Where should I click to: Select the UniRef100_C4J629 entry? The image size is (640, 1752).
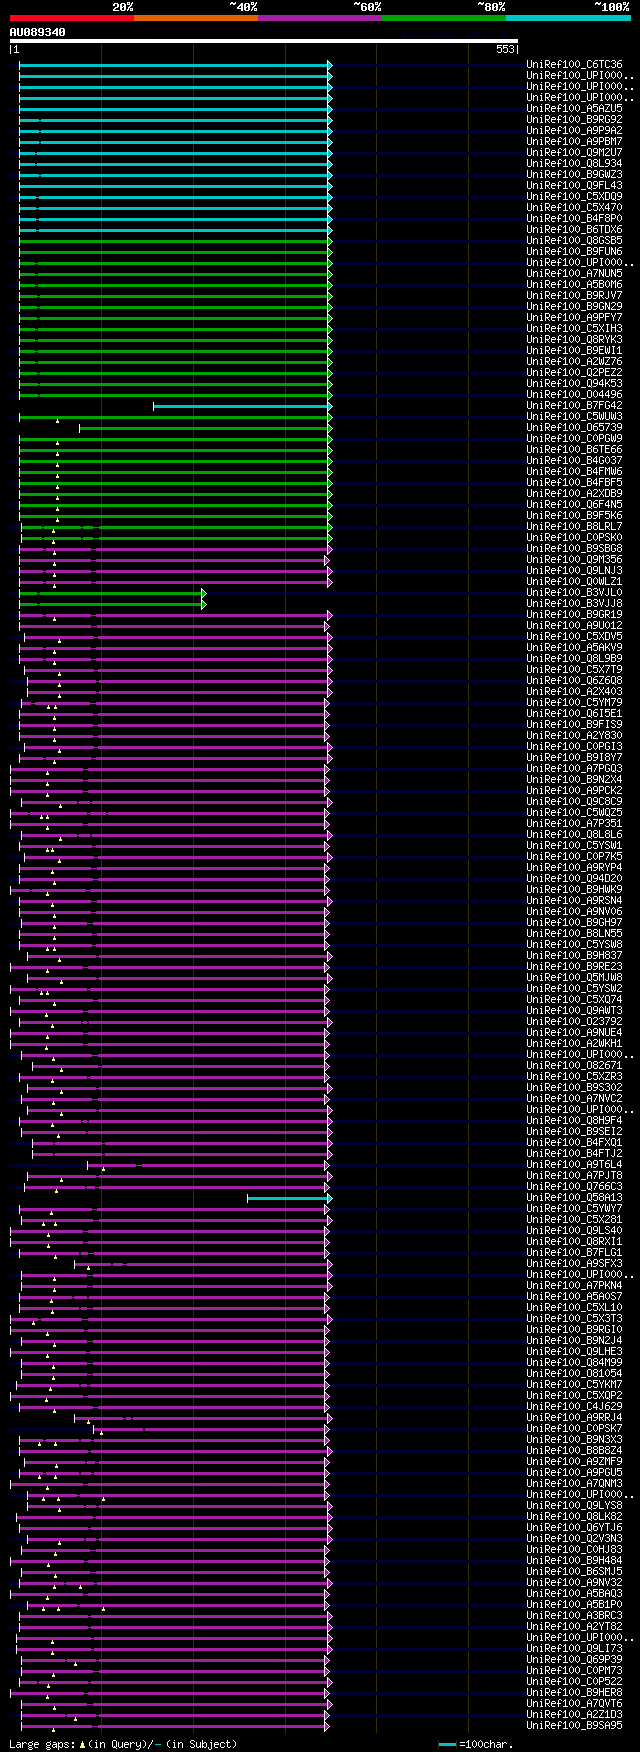click(574, 1407)
